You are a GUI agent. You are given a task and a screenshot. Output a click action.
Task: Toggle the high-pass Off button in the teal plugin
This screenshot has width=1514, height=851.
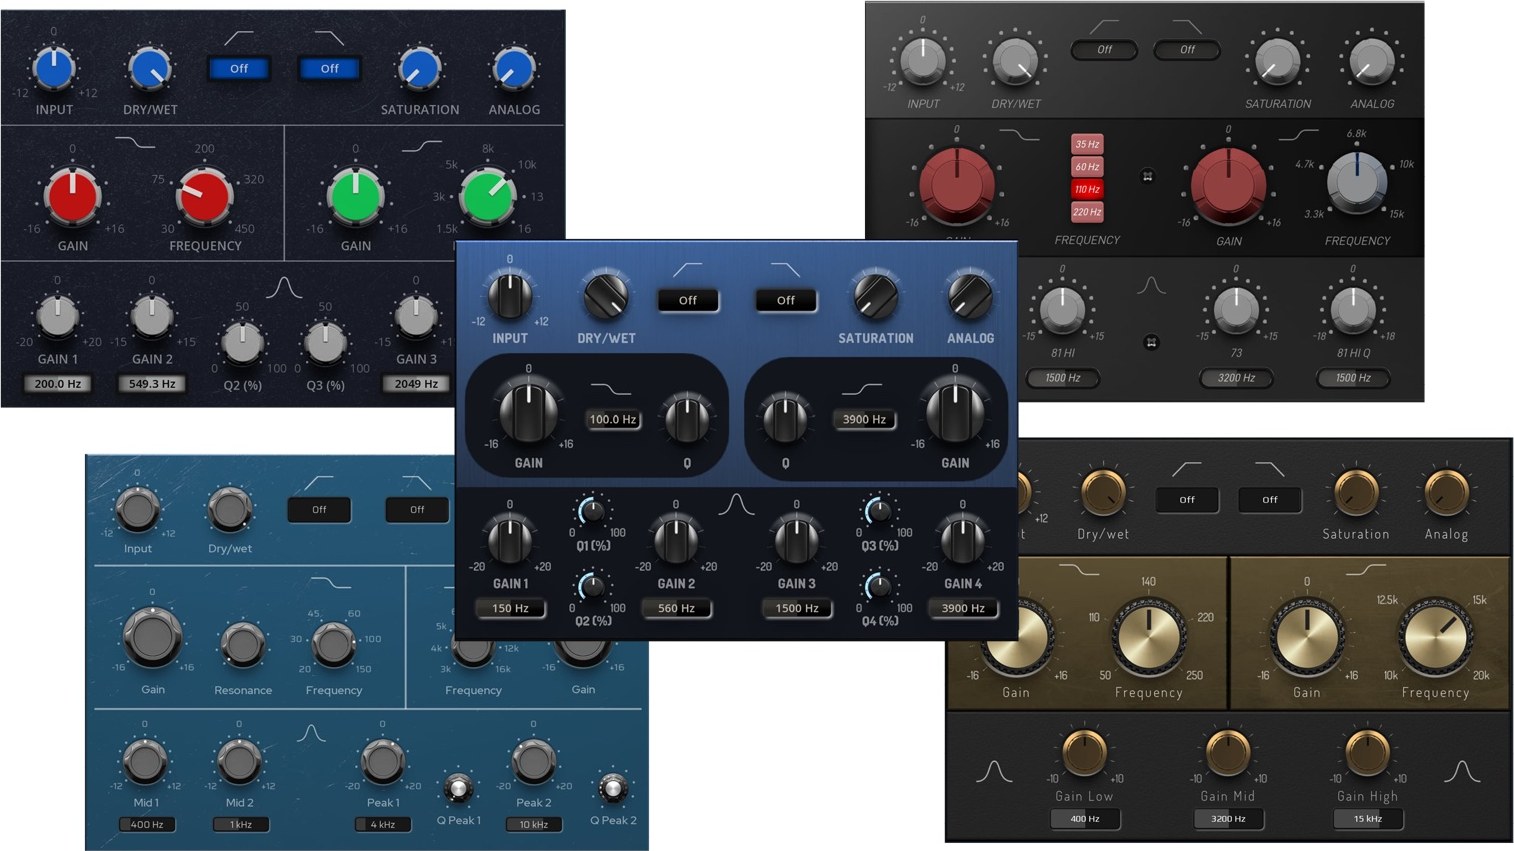coord(319,510)
